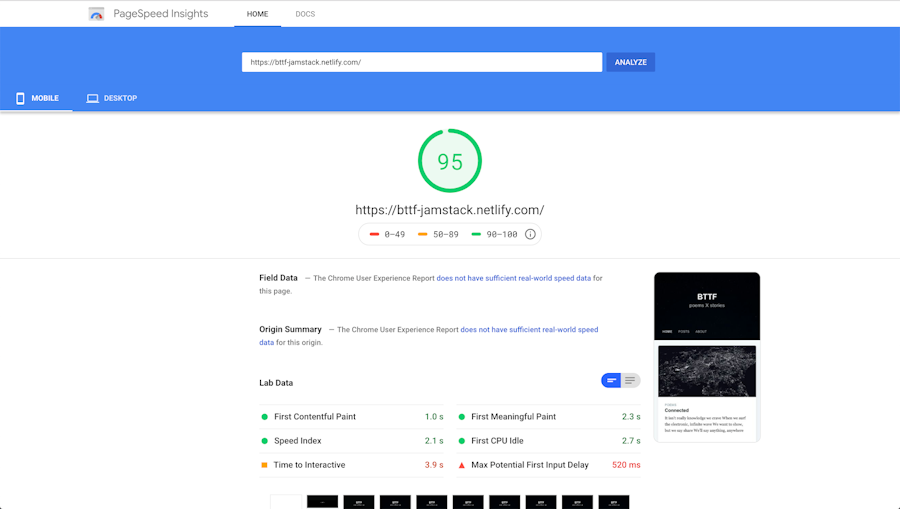Click the first black filmstrip thumbnail
This screenshot has height=509, width=900.
click(x=322, y=502)
